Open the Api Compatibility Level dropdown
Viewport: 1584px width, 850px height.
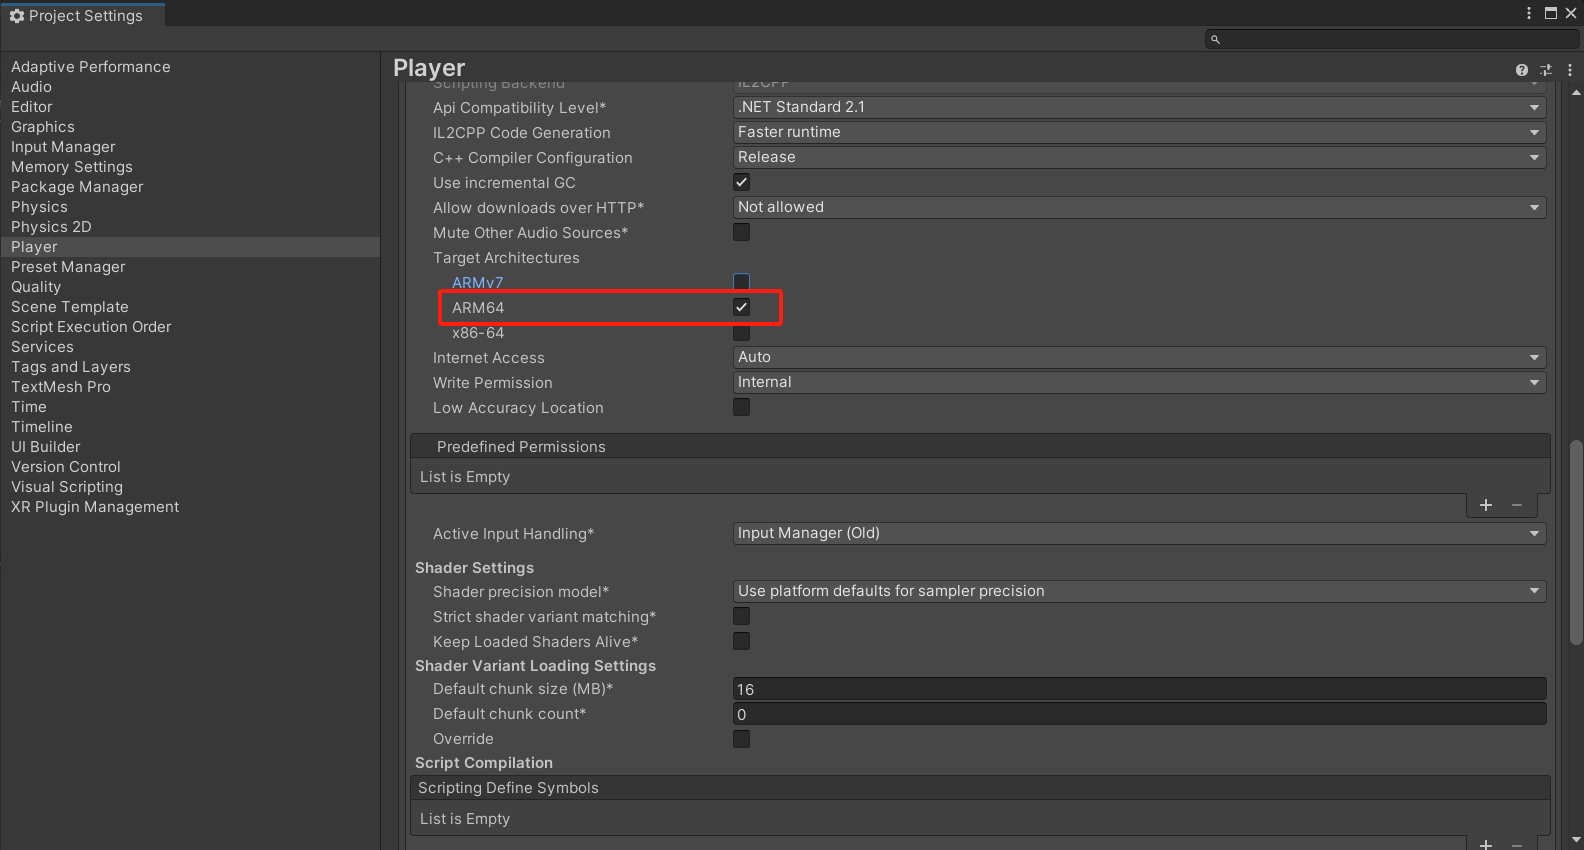click(1139, 107)
